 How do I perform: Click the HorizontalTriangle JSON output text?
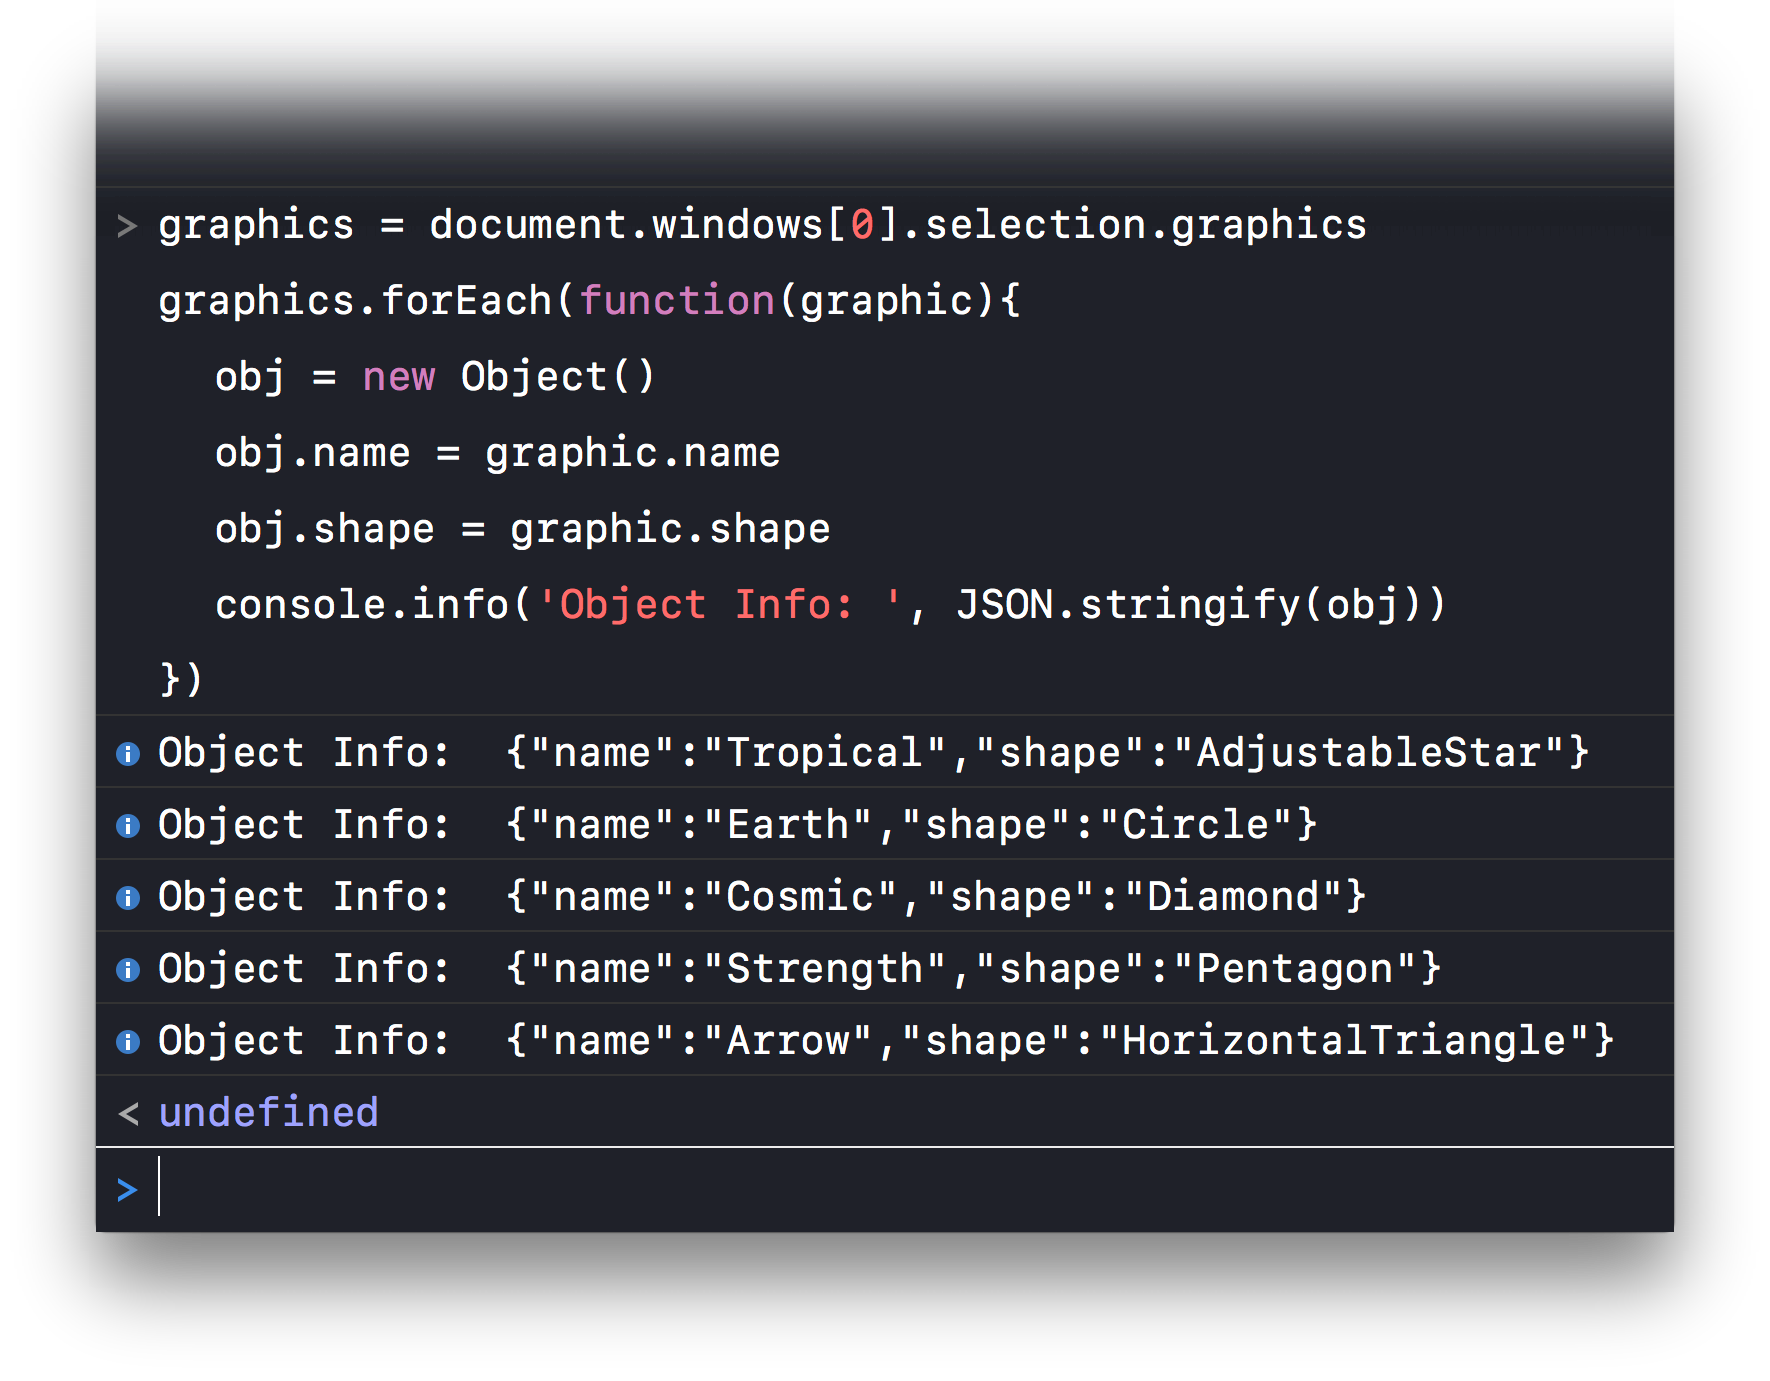(x=1059, y=1041)
